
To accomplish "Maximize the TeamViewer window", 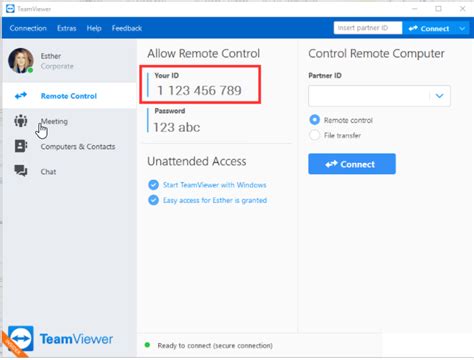I will pos(439,9).
